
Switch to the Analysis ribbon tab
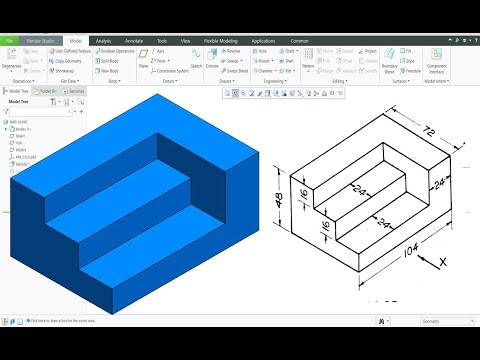pyautogui.click(x=103, y=41)
